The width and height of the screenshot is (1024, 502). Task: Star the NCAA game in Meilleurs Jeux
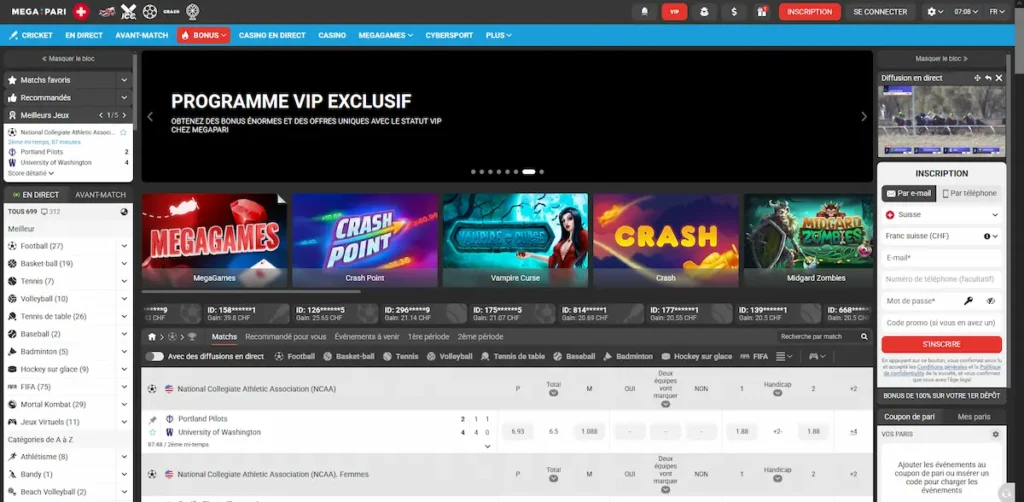pos(123,133)
